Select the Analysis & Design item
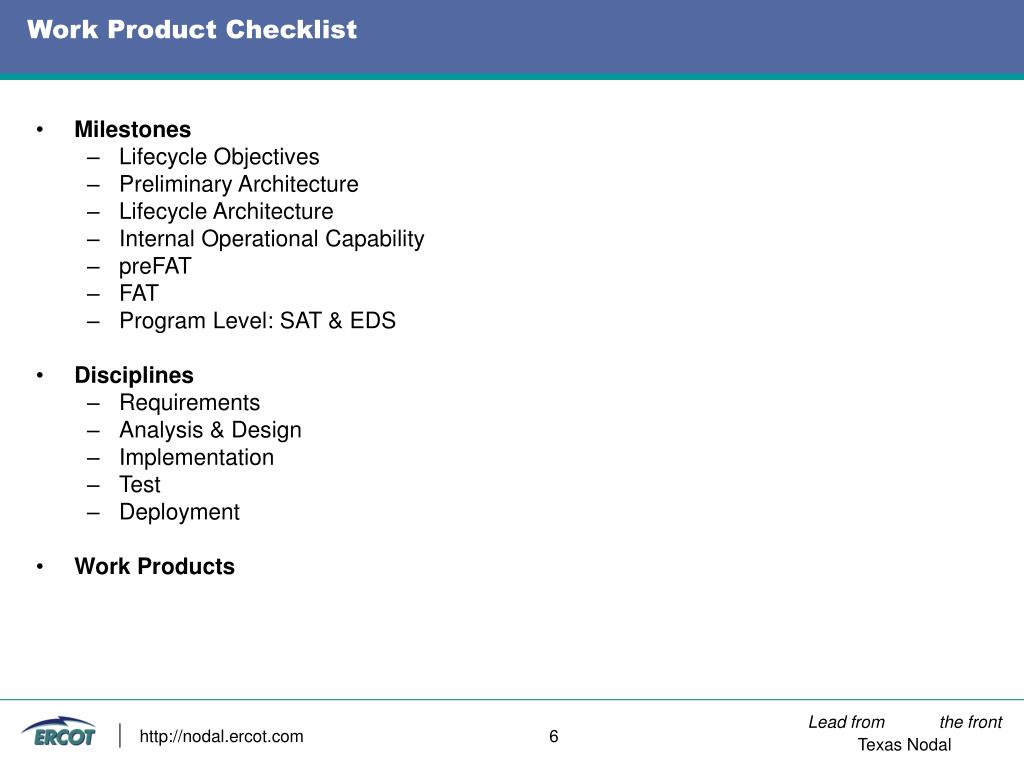Viewport: 1024px width, 768px height. point(210,430)
